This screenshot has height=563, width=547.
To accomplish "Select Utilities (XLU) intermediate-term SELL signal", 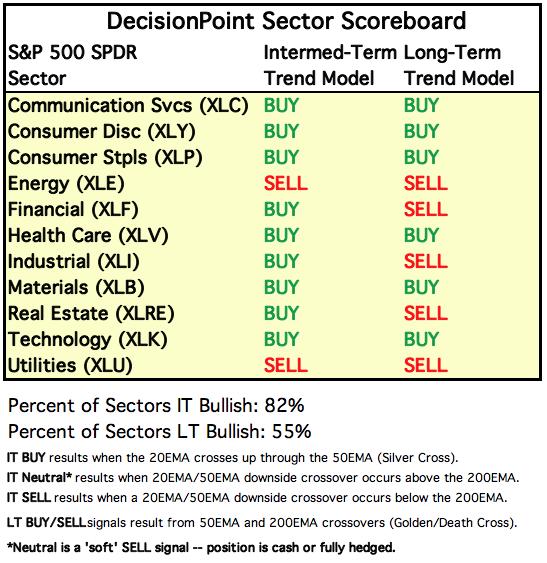I will (x=286, y=365).
